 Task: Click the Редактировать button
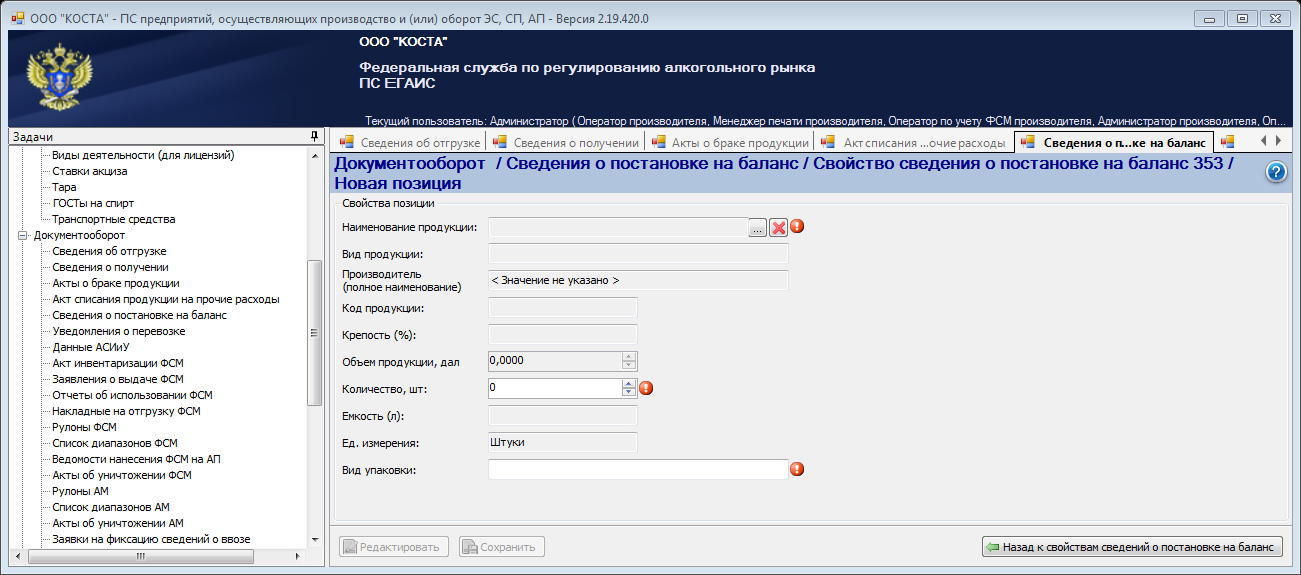point(394,547)
